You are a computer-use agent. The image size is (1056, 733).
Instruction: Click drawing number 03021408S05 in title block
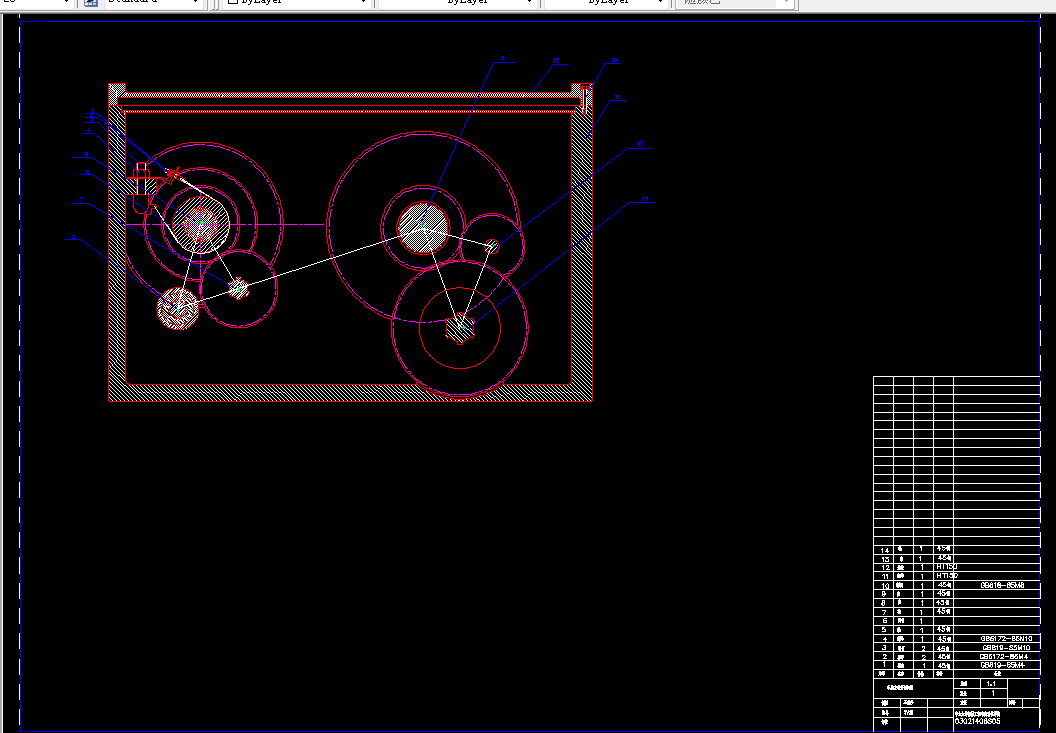[977, 722]
